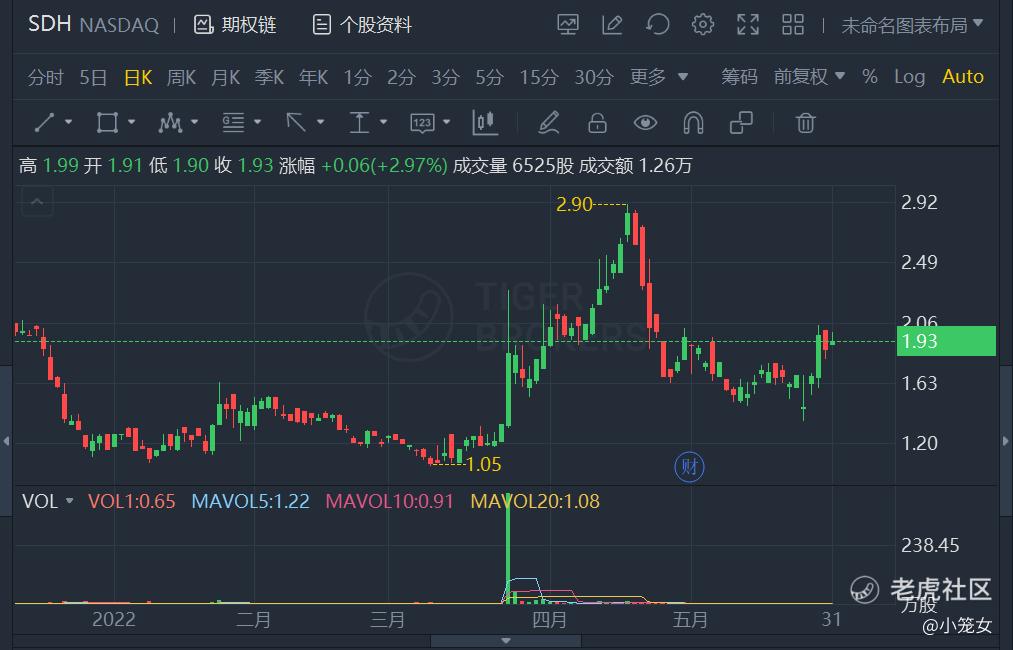The width and height of the screenshot is (1013, 650).
Task: Click the left panel expand arrow
Action: 6,441
